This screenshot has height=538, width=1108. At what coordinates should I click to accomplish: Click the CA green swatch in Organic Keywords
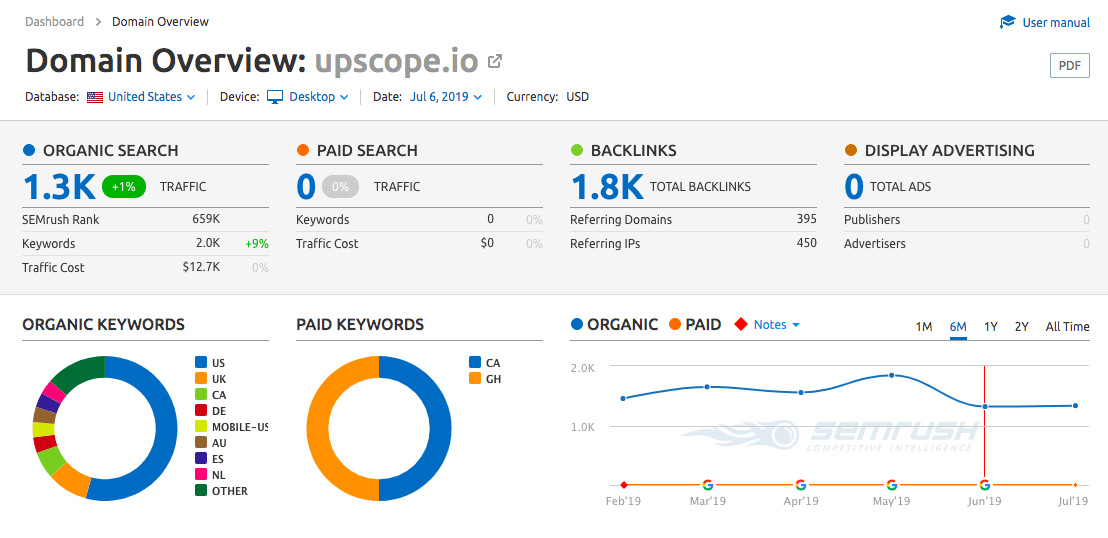pyautogui.click(x=201, y=394)
